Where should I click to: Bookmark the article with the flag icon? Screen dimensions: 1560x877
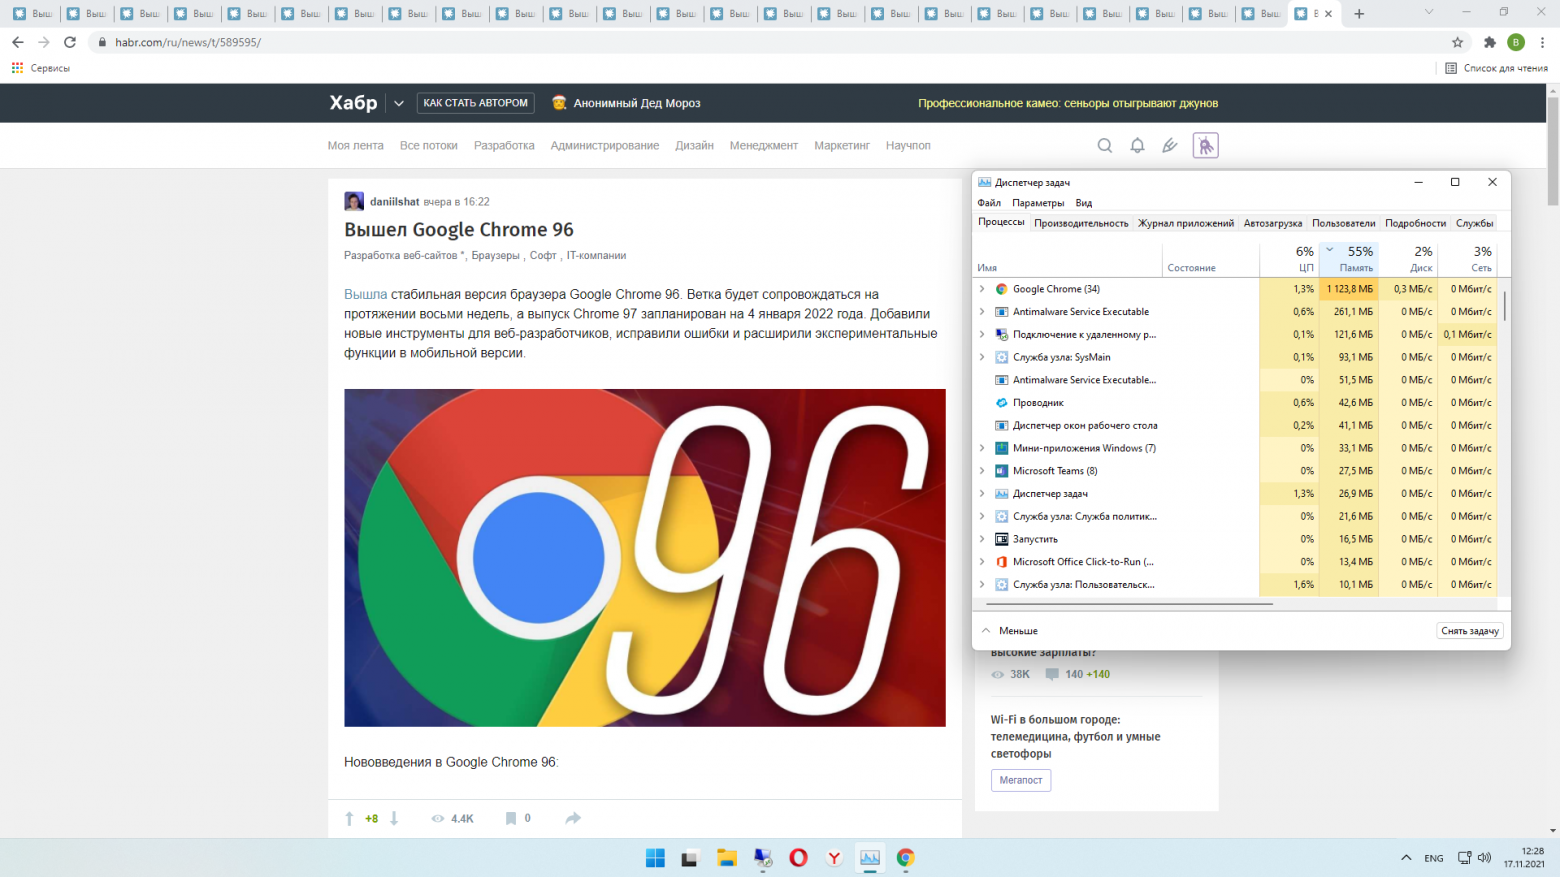[x=511, y=818]
